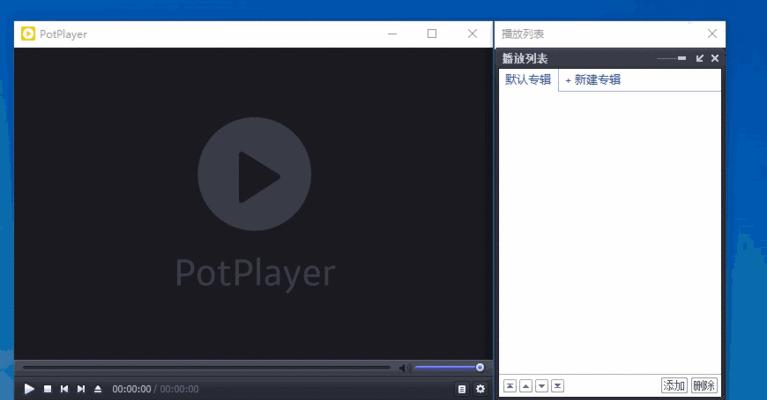Click the 删除 button
Viewport: 767px width, 400px height.
click(x=704, y=385)
